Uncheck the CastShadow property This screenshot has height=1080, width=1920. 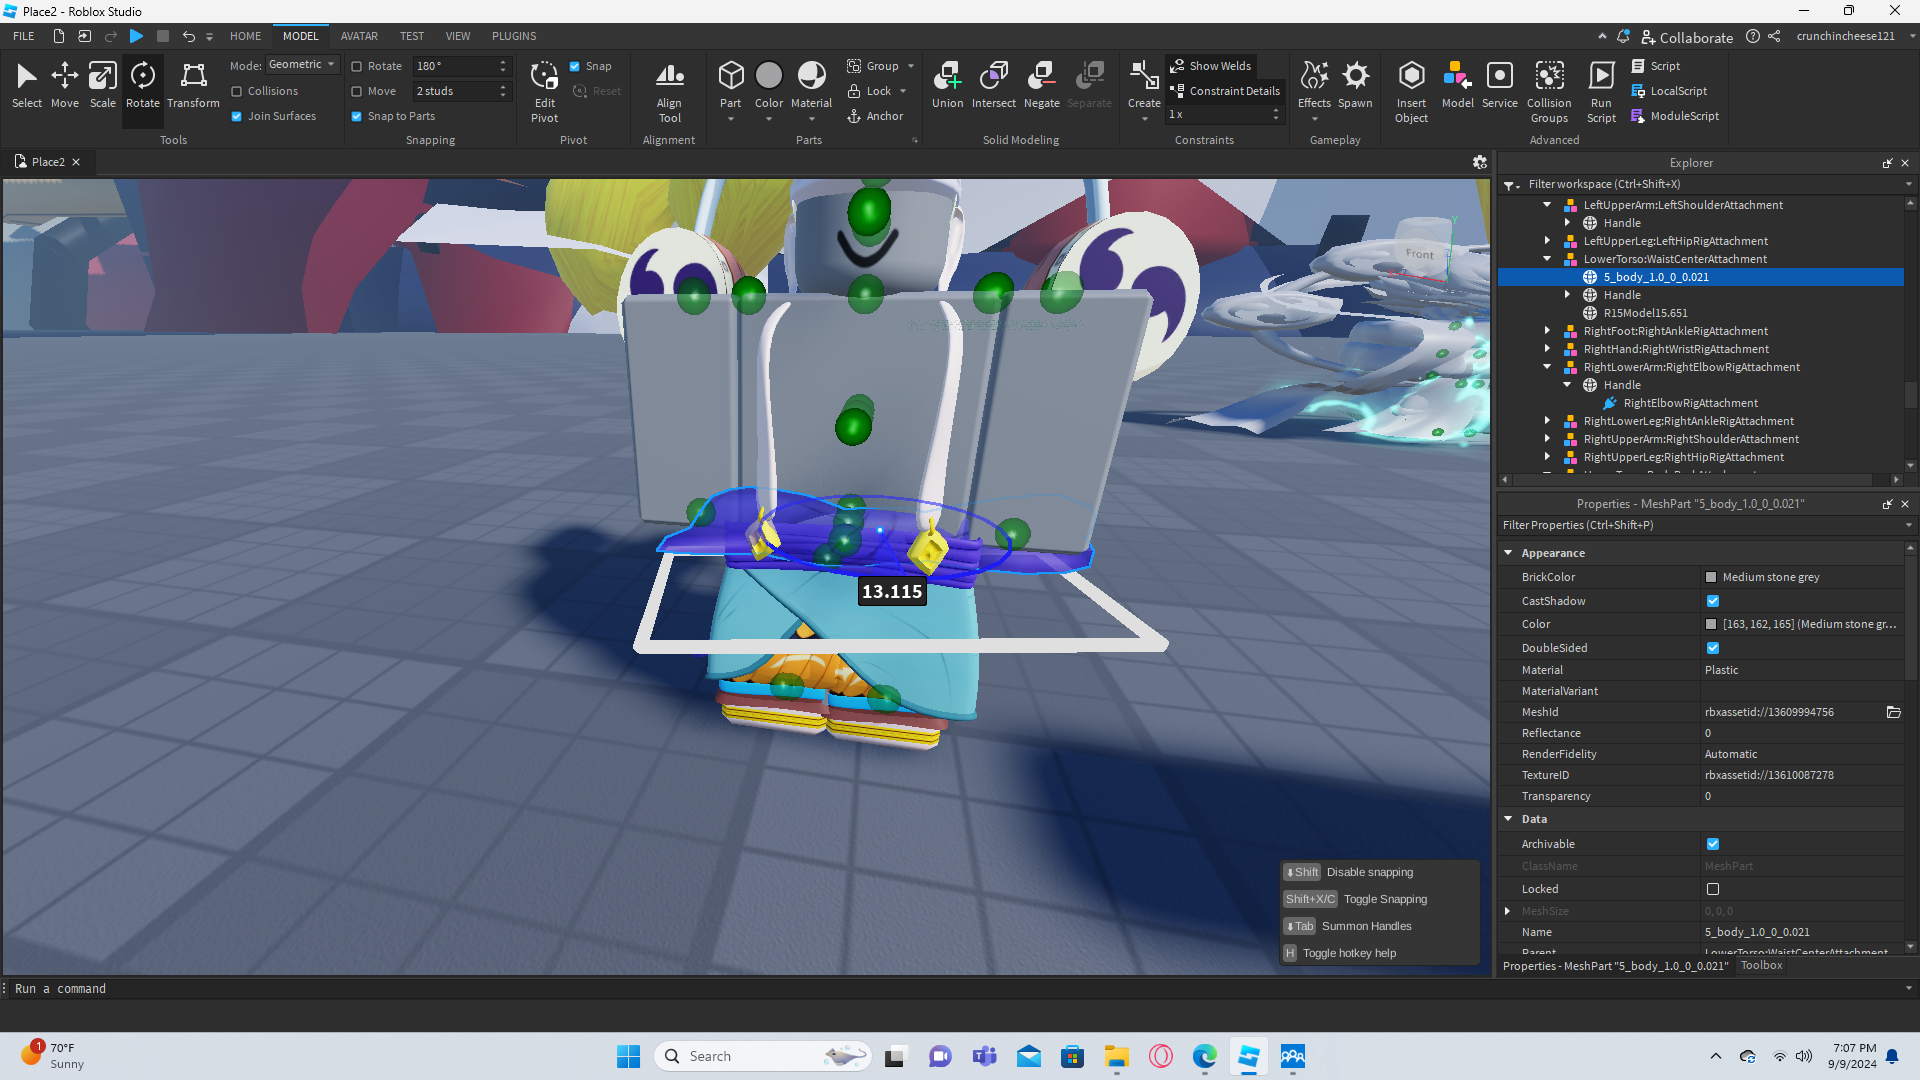tap(1713, 601)
